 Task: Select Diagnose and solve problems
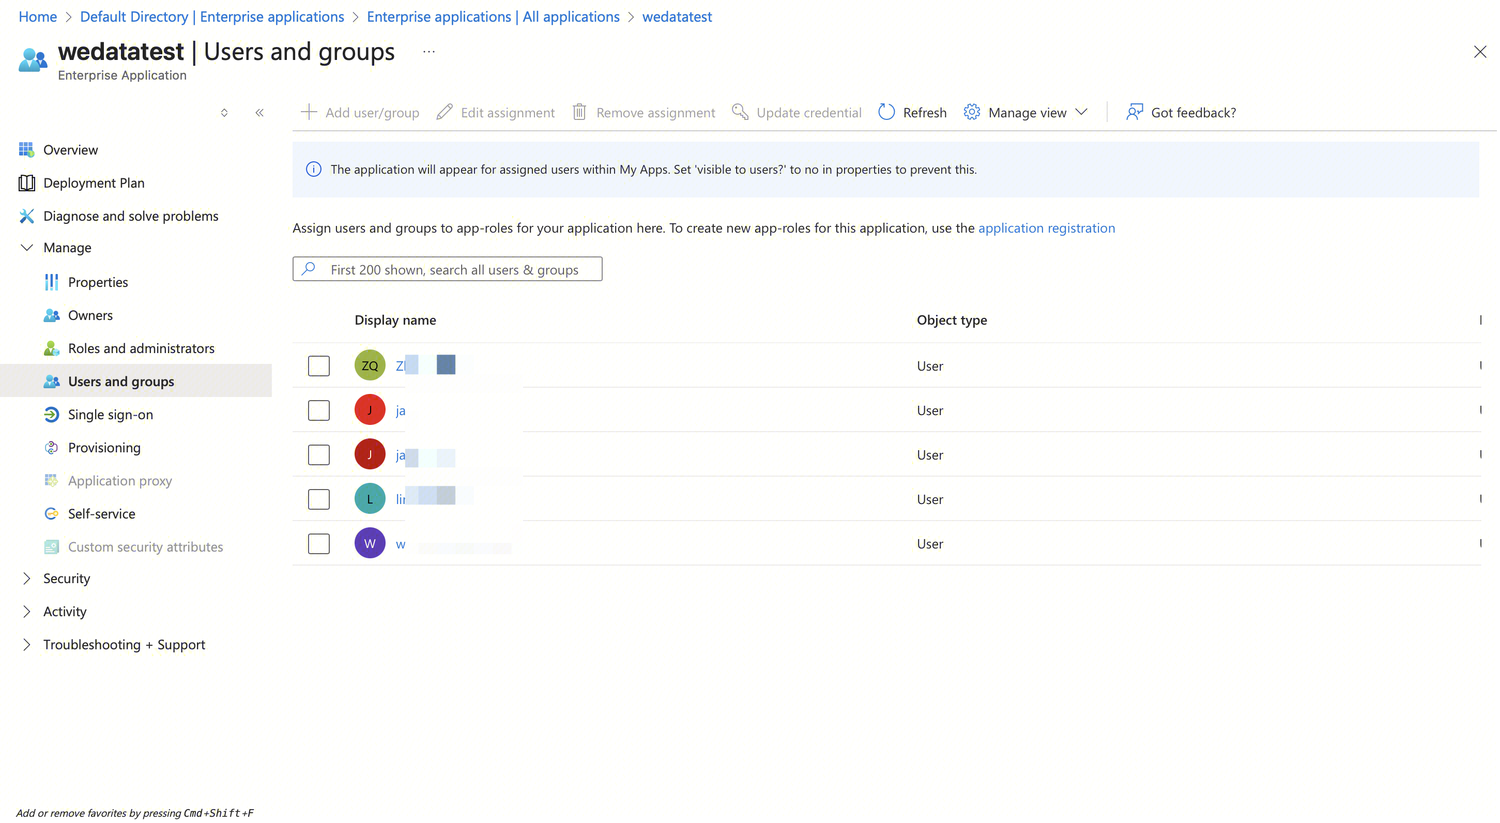point(130,216)
